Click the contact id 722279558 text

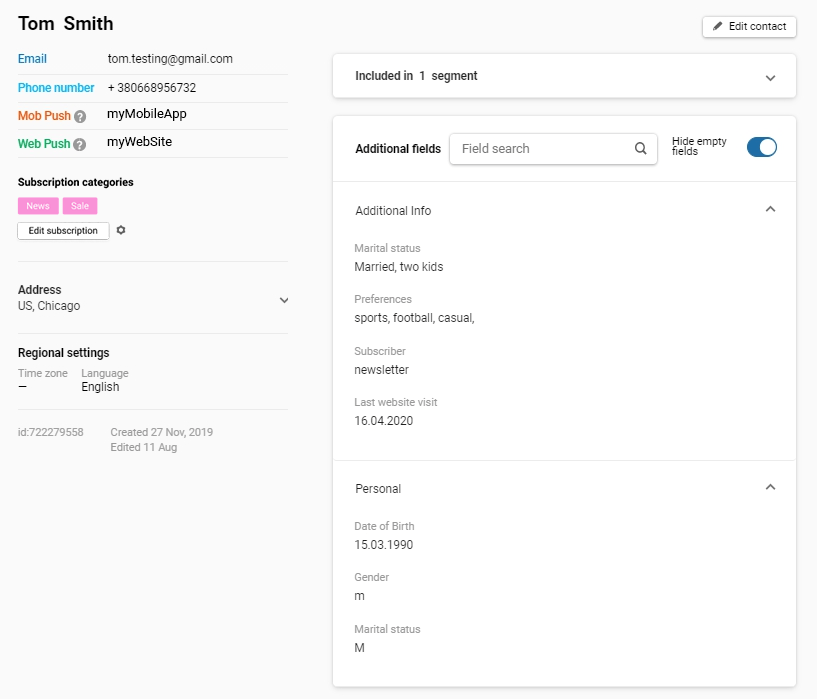51,433
